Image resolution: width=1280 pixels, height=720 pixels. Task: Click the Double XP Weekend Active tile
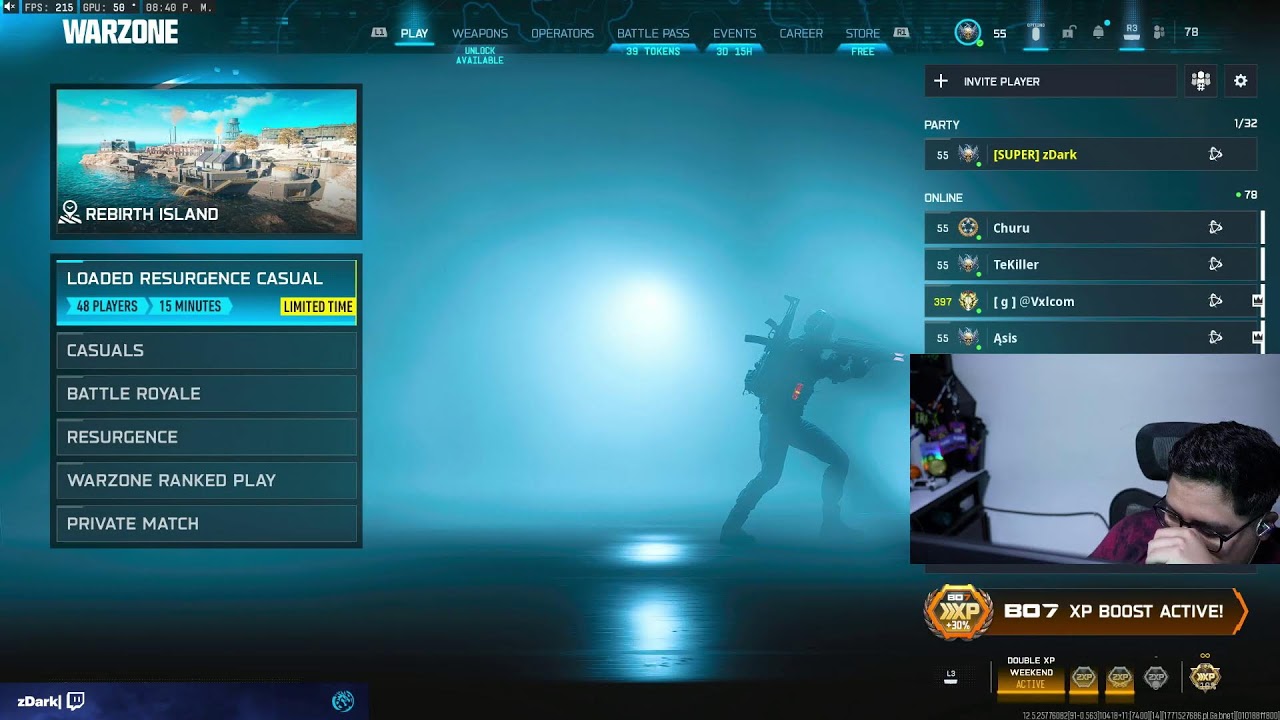click(x=1031, y=674)
